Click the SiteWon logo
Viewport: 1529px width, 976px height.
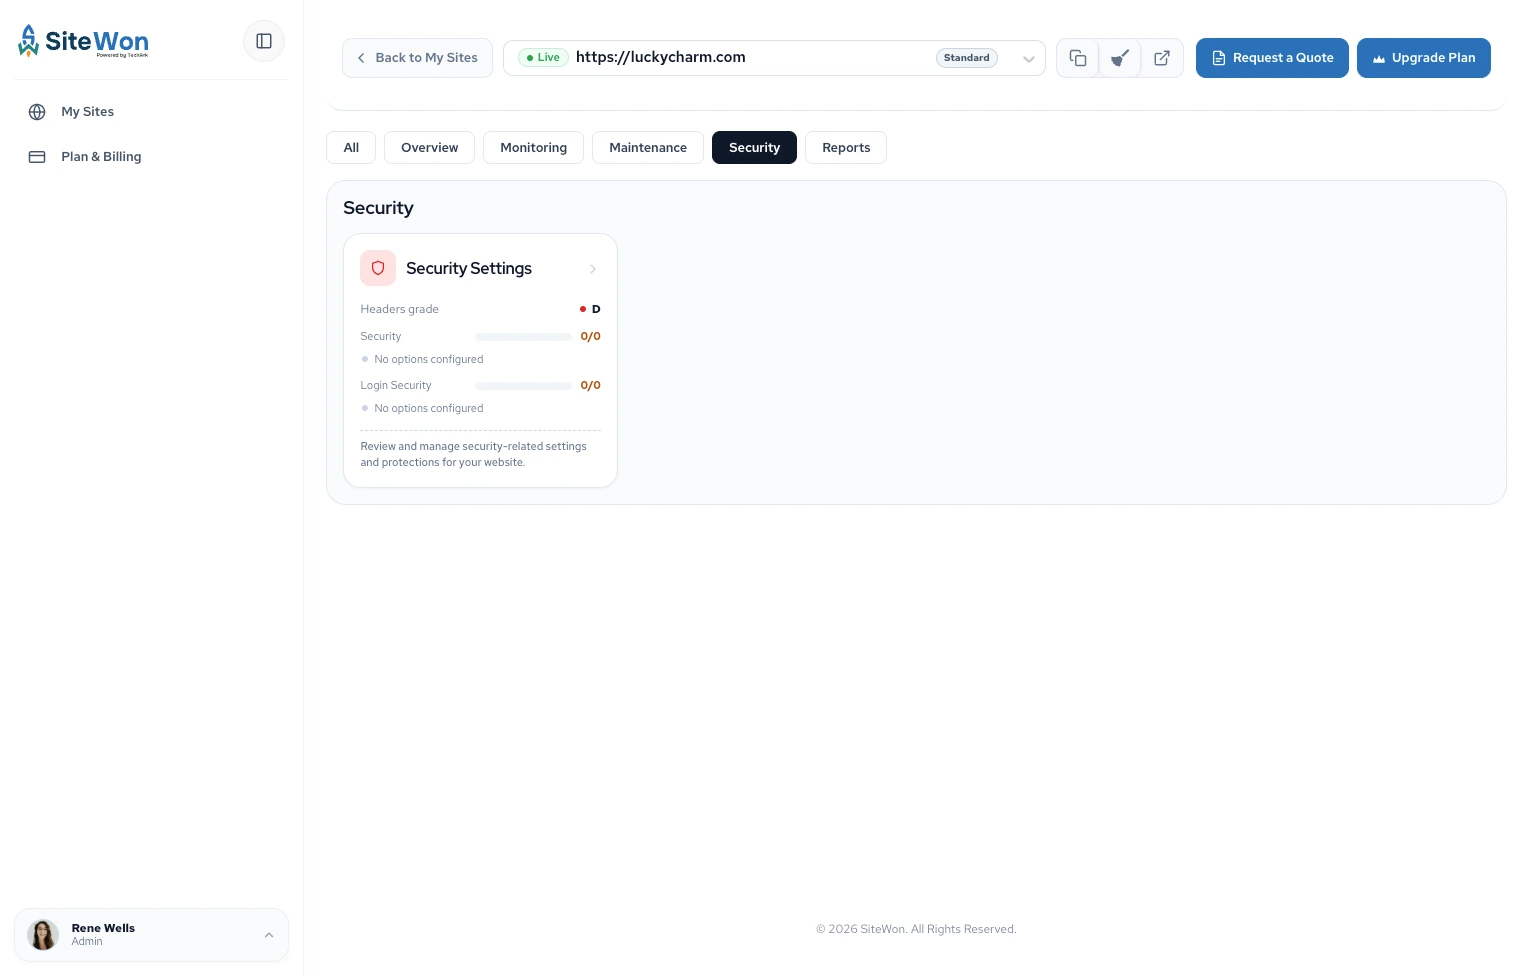coord(83,41)
